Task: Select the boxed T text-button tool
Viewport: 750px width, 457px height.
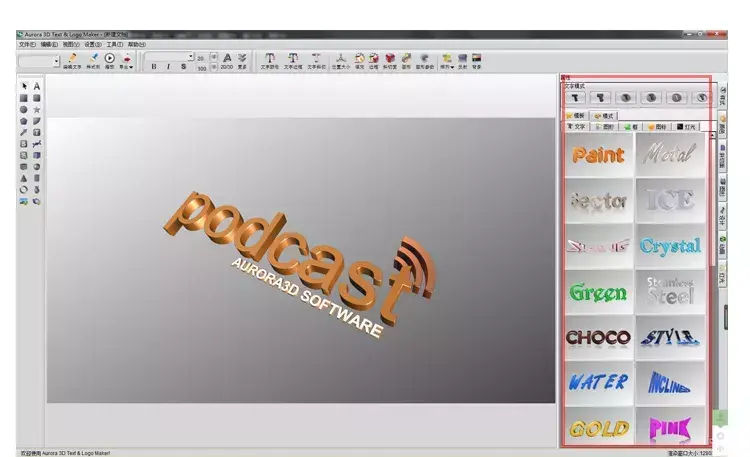Action: (x=37, y=133)
